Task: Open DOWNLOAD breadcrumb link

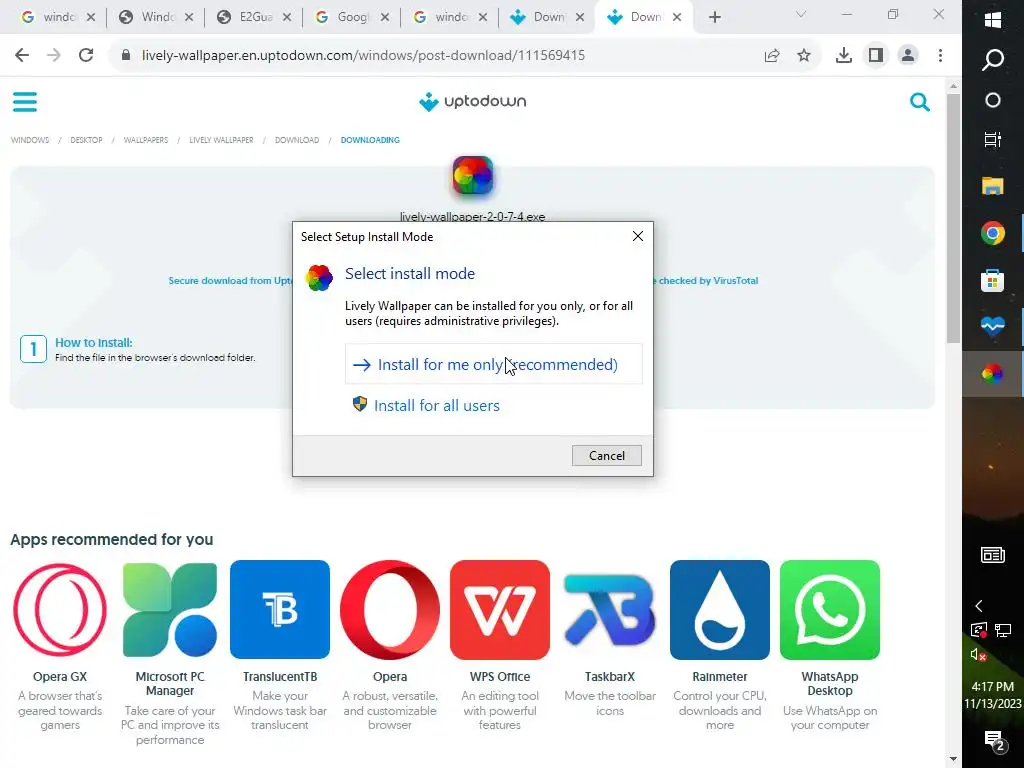Action: pos(297,140)
